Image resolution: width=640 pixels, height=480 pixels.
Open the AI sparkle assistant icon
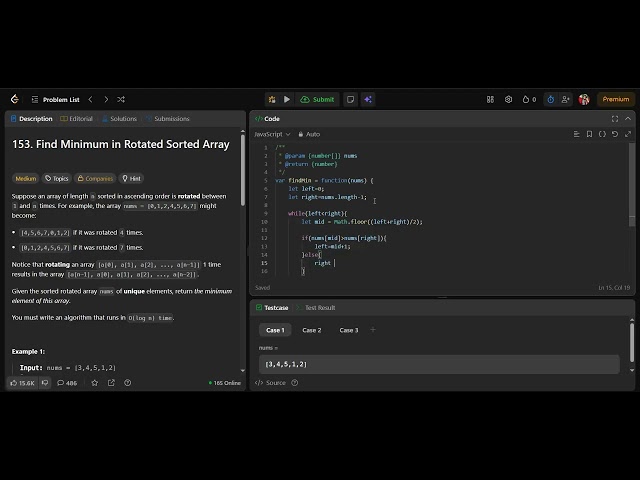(368, 99)
